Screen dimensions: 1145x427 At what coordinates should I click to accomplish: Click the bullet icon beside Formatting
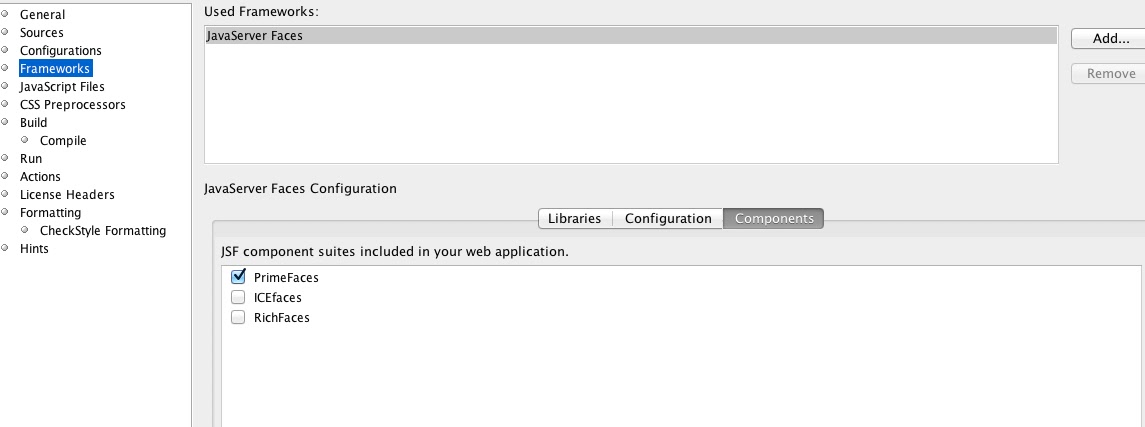pyautogui.click(x=5, y=212)
